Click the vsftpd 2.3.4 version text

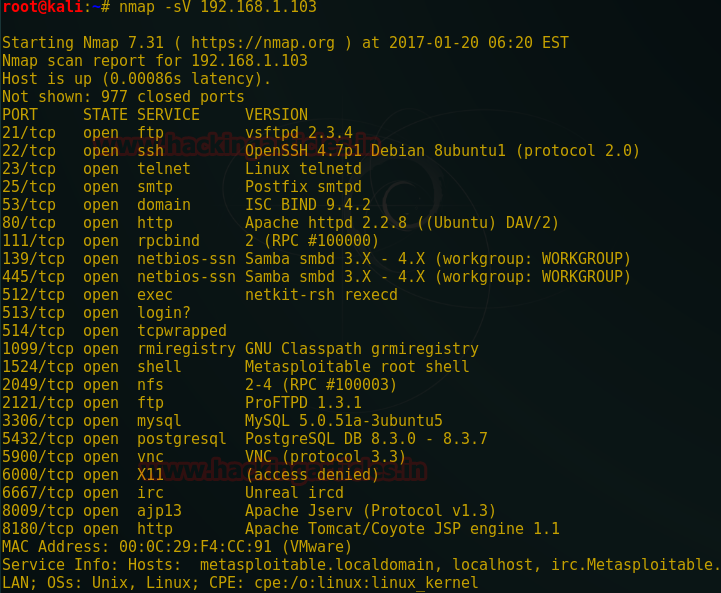299,133
